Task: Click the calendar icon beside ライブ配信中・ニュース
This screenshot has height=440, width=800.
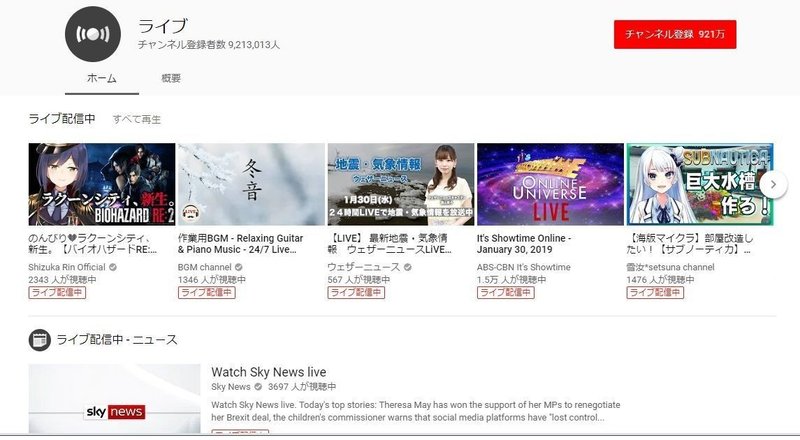Action: (x=39, y=340)
